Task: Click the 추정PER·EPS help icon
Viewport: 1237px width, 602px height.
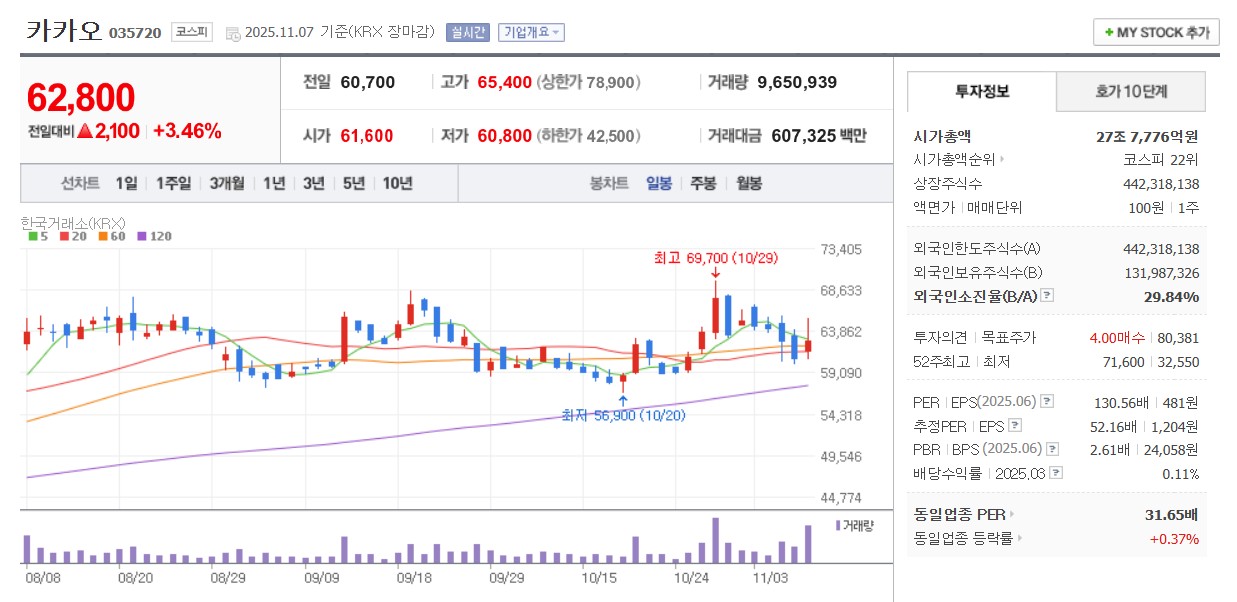Action: [x=1014, y=426]
